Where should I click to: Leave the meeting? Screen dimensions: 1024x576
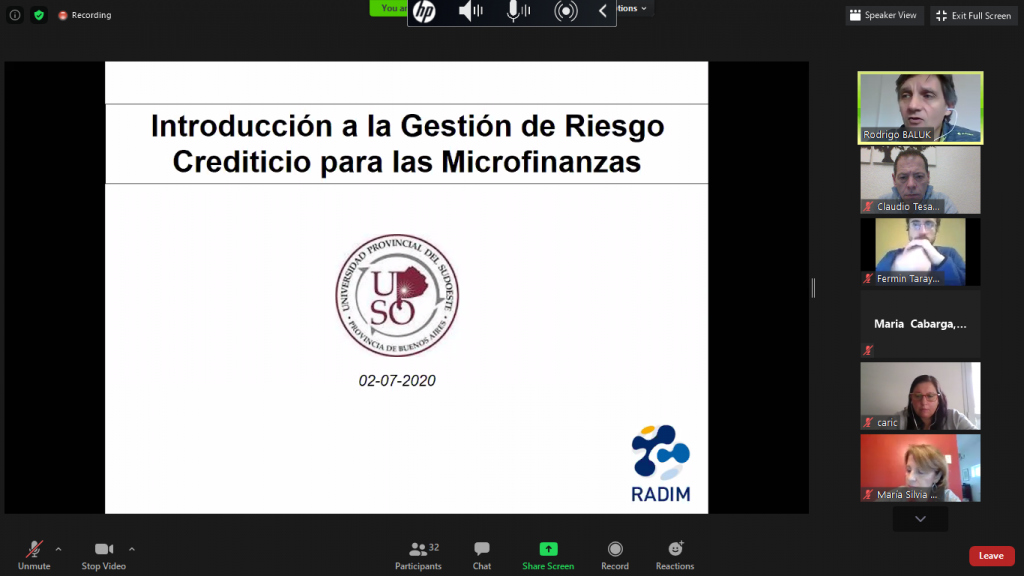click(991, 556)
